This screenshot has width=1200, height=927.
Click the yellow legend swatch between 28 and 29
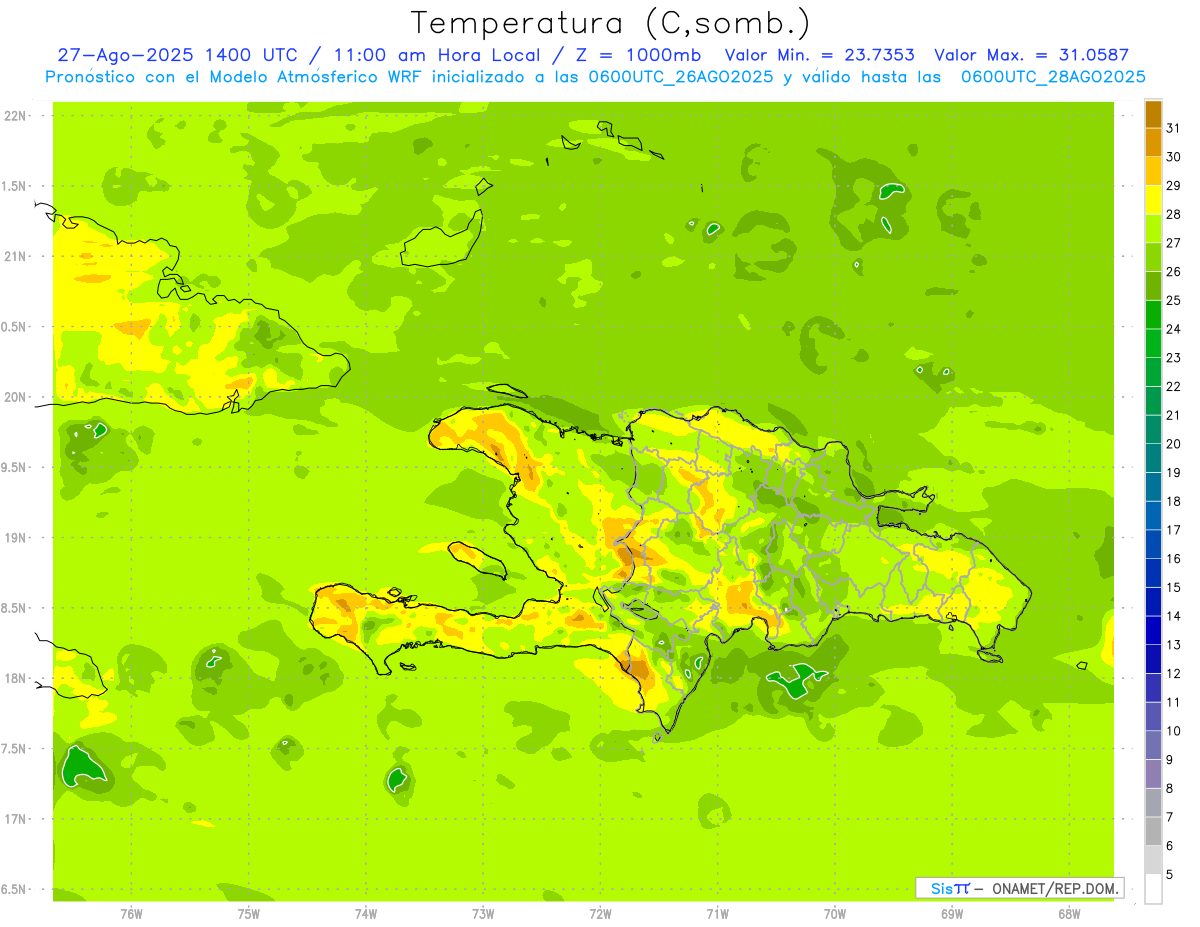coord(1153,200)
